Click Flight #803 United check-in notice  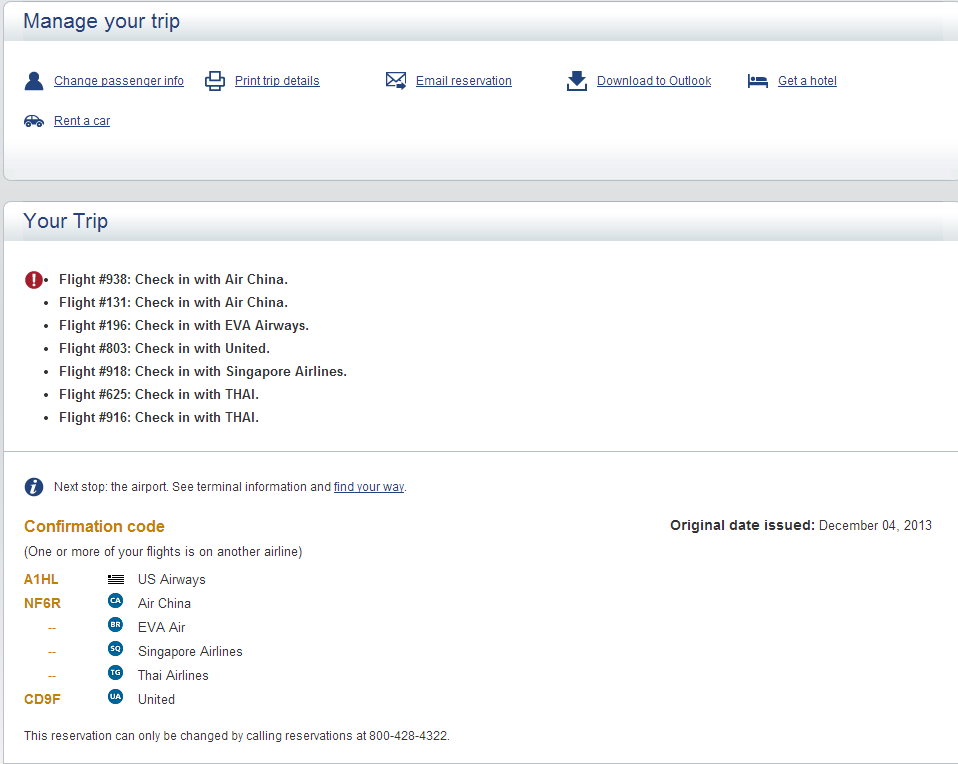164,348
